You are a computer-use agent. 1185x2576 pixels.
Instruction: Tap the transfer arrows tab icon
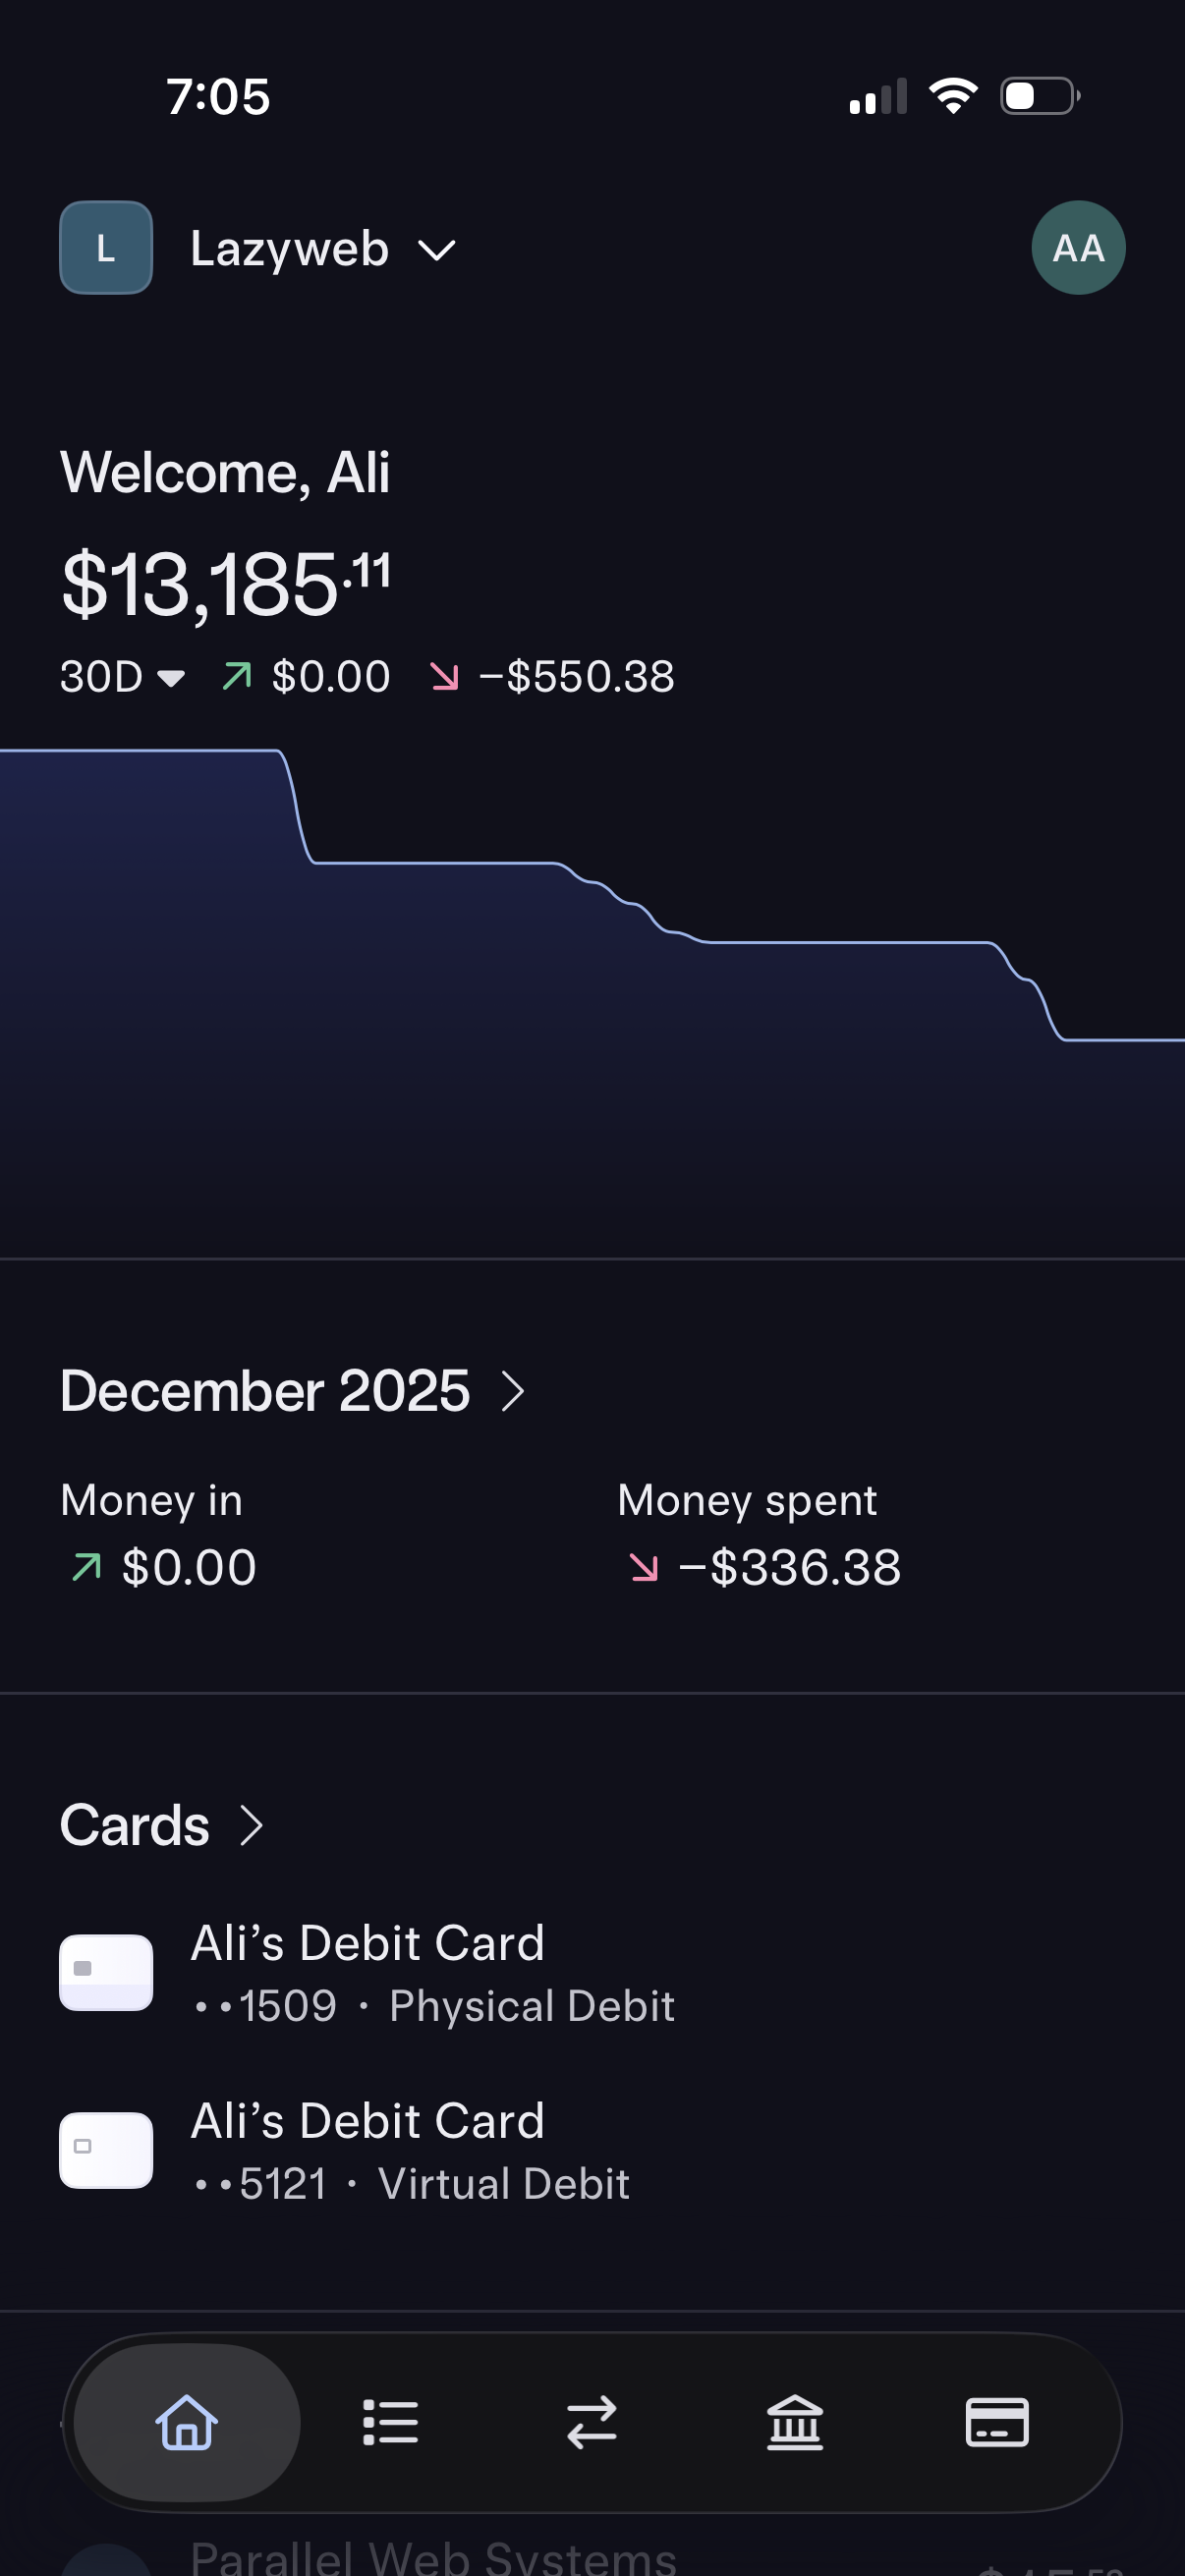pos(592,2422)
